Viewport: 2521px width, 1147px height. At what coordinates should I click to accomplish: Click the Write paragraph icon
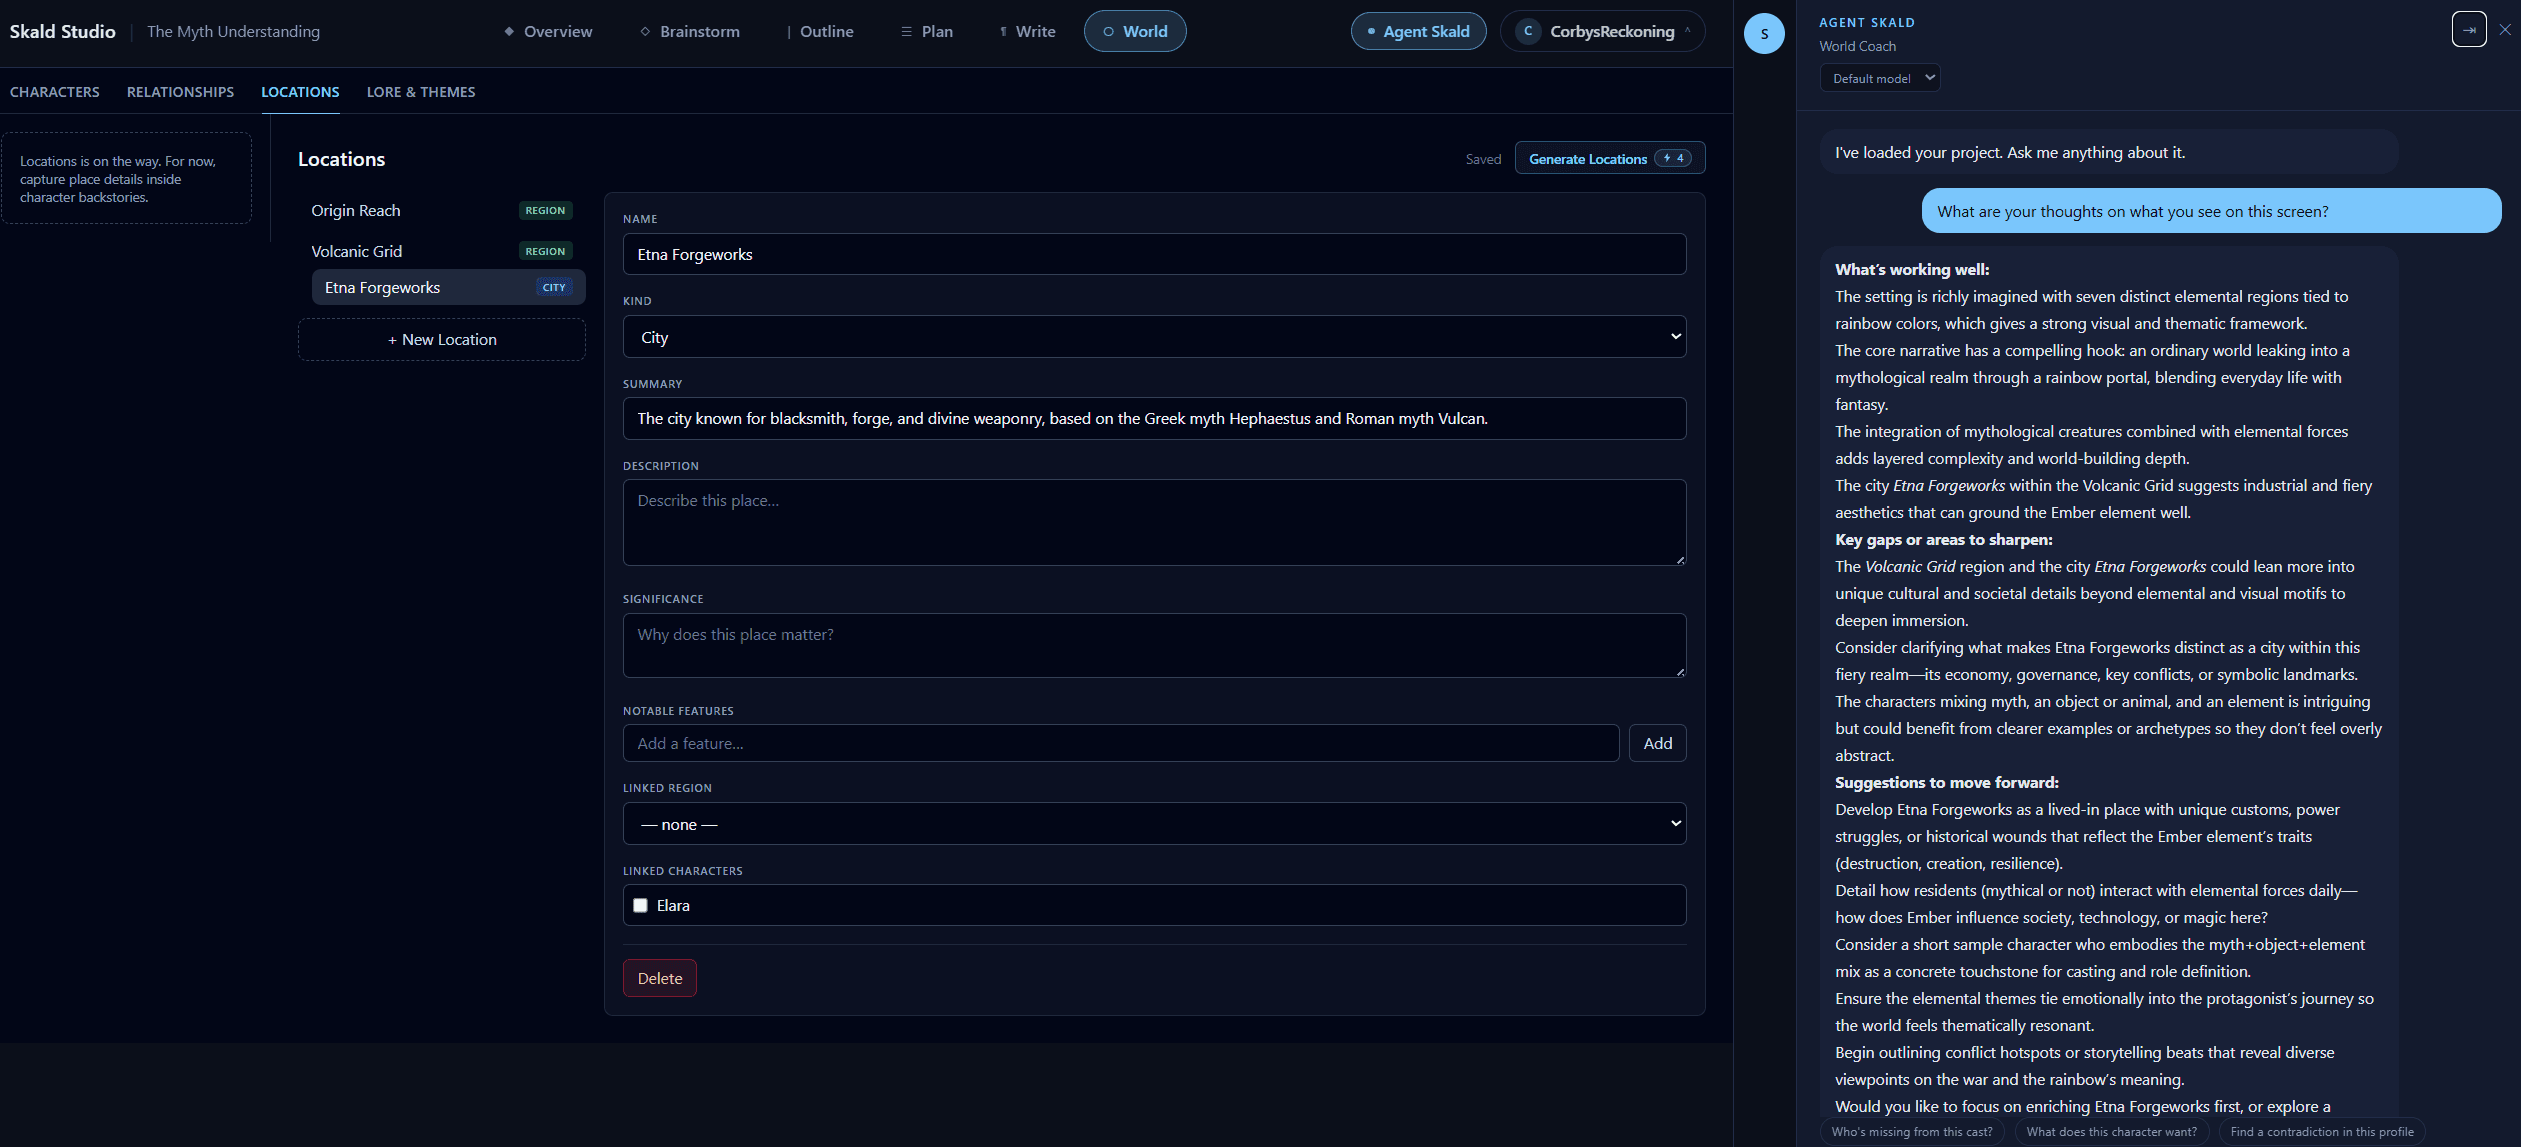tap(1003, 31)
